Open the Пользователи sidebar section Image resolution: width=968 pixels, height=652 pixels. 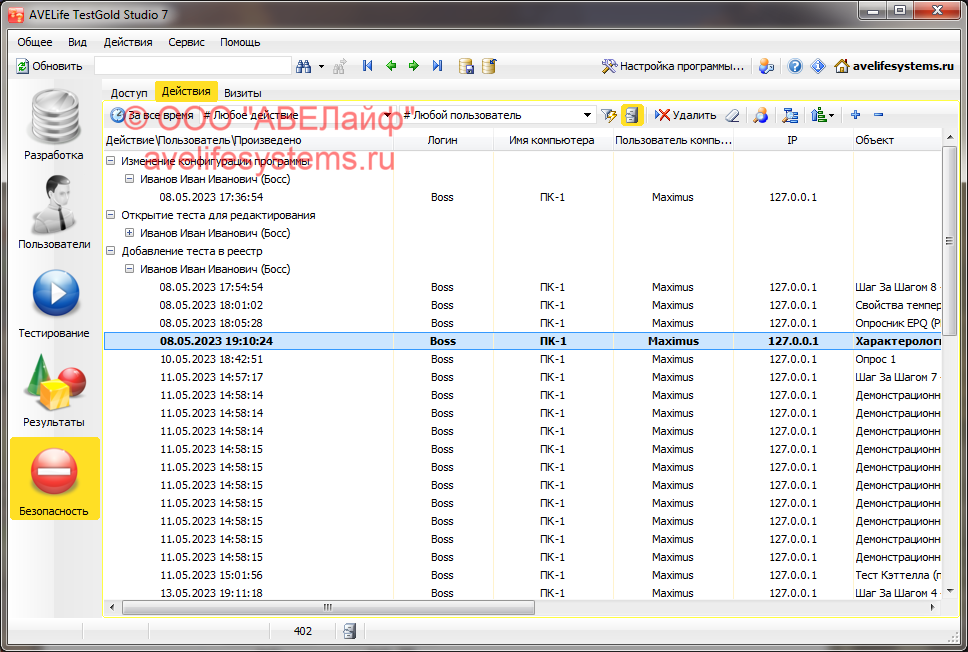54,213
